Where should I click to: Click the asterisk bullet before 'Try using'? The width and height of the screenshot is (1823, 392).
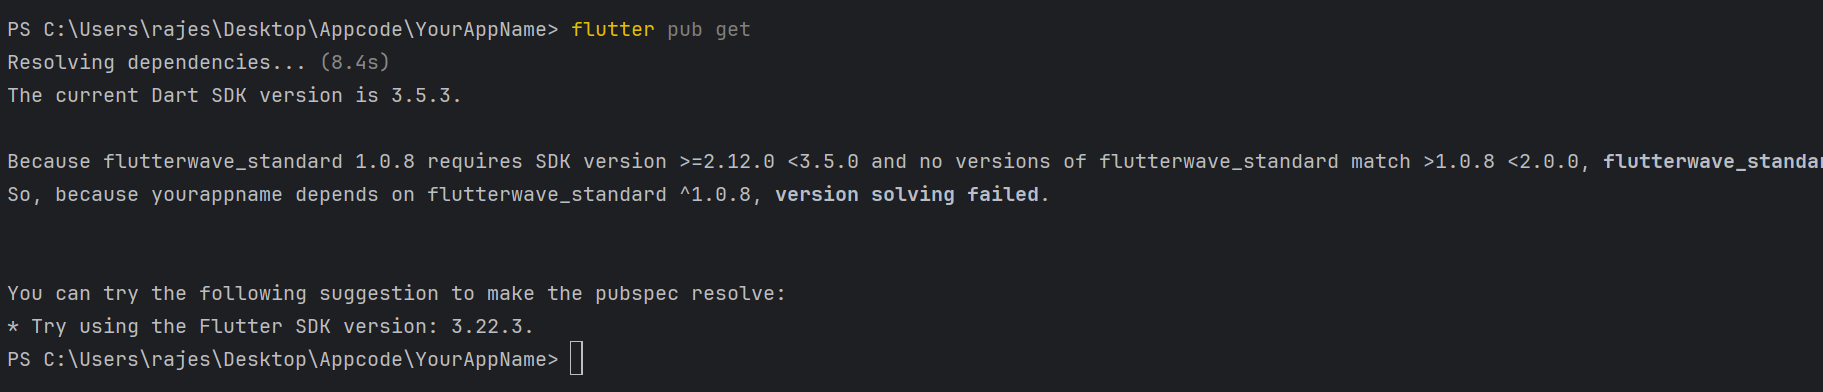click(13, 327)
